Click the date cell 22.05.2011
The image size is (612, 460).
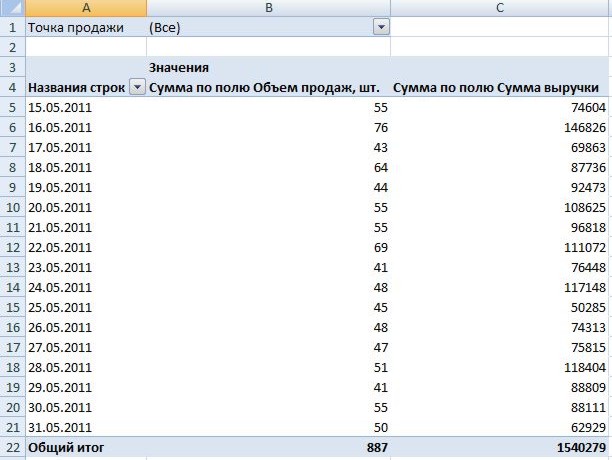[x=60, y=247]
